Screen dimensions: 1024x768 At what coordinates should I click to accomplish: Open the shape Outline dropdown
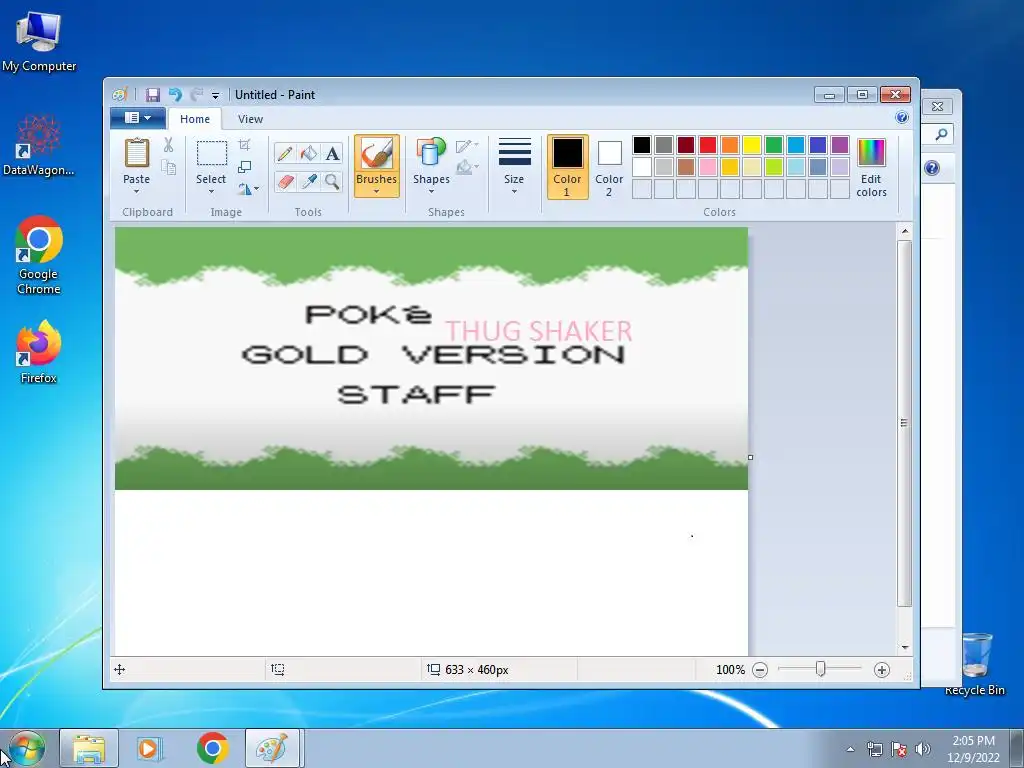coord(468,146)
